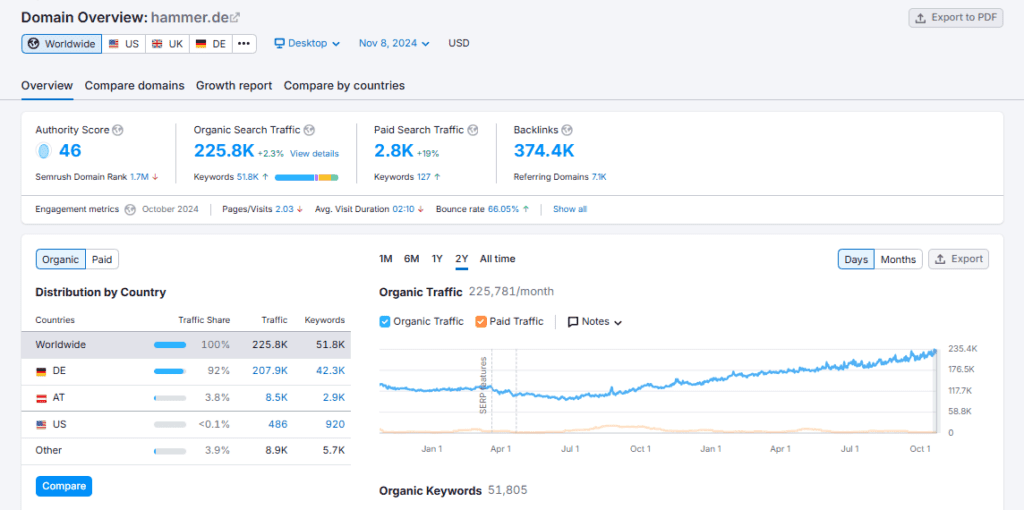Select the US flag country filter

(123, 44)
